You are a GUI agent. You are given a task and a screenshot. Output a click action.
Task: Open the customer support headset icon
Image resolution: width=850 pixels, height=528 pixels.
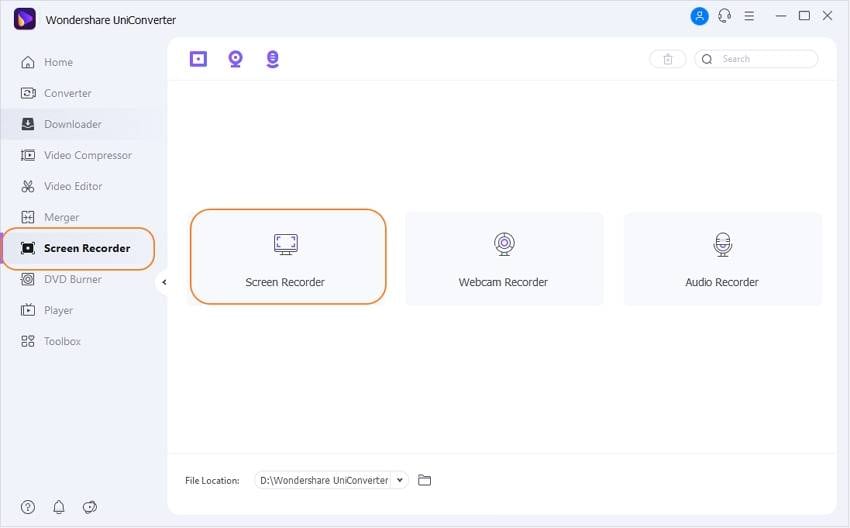(x=725, y=16)
